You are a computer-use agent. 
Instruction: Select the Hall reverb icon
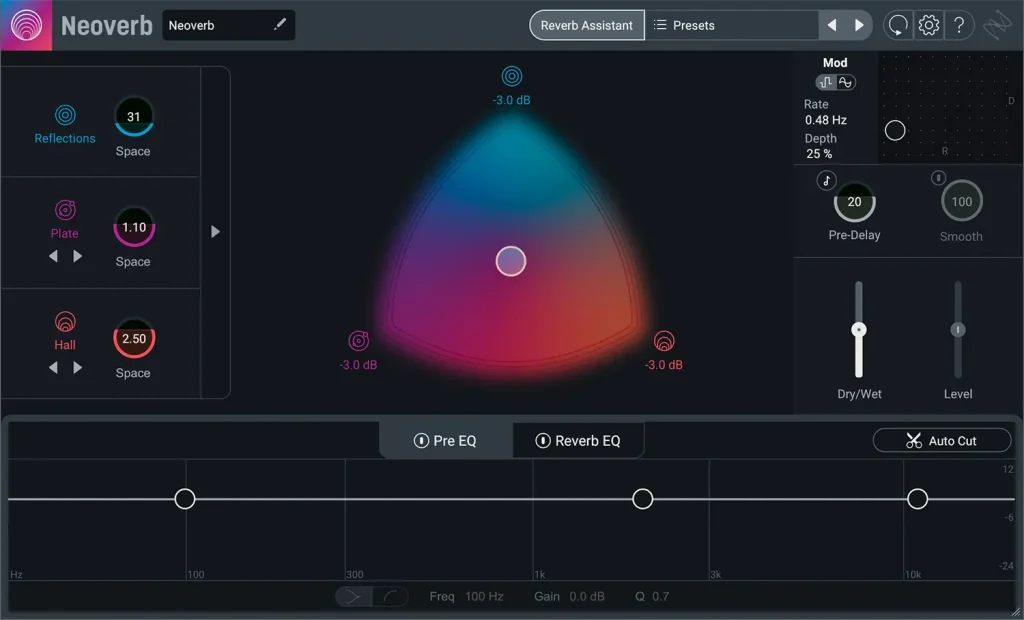tap(63, 324)
